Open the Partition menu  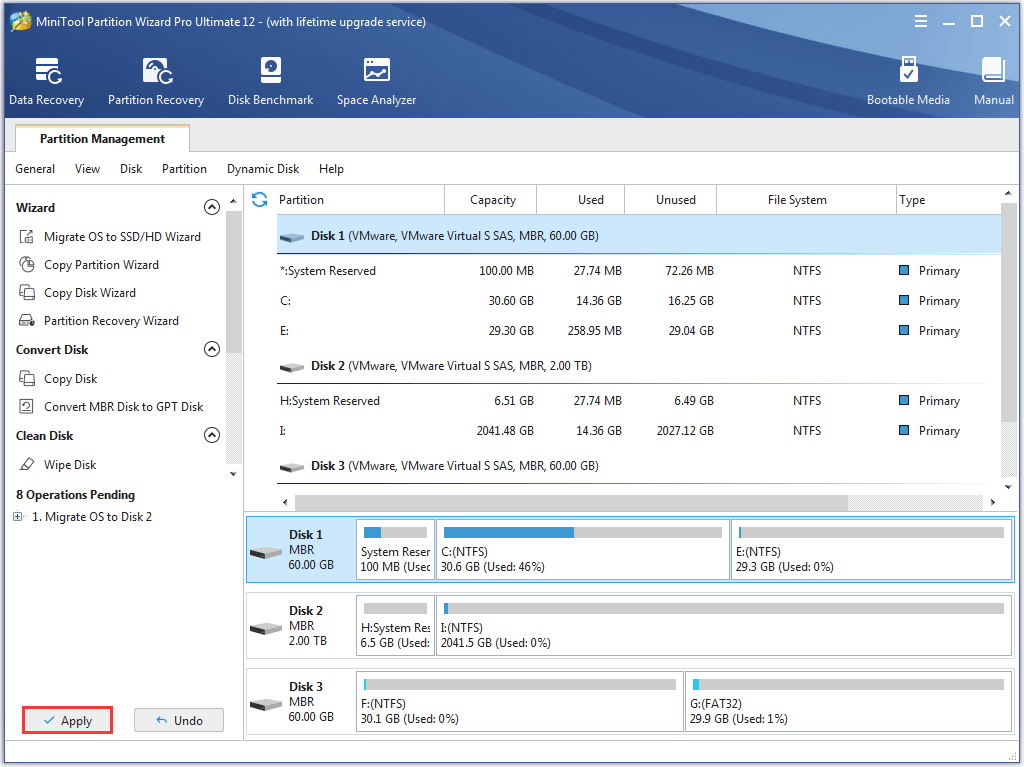click(x=184, y=169)
